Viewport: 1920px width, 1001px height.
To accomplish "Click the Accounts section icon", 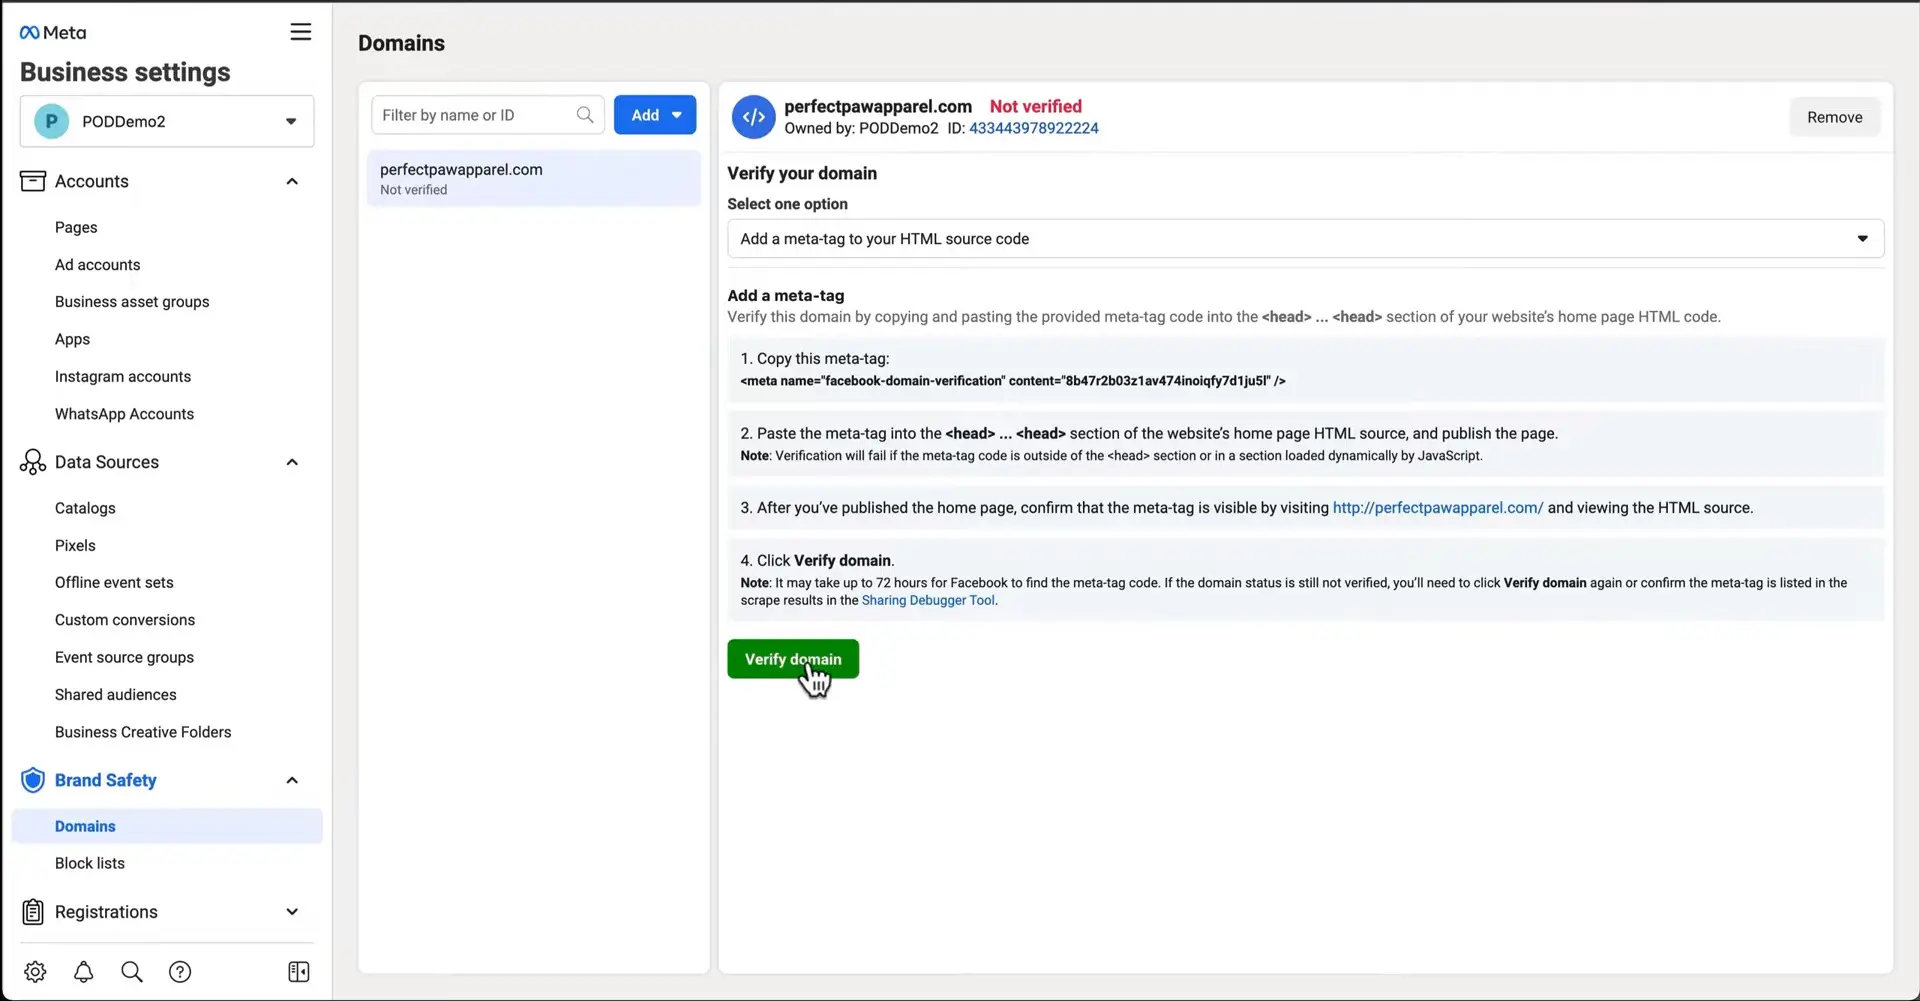I will click(33, 181).
